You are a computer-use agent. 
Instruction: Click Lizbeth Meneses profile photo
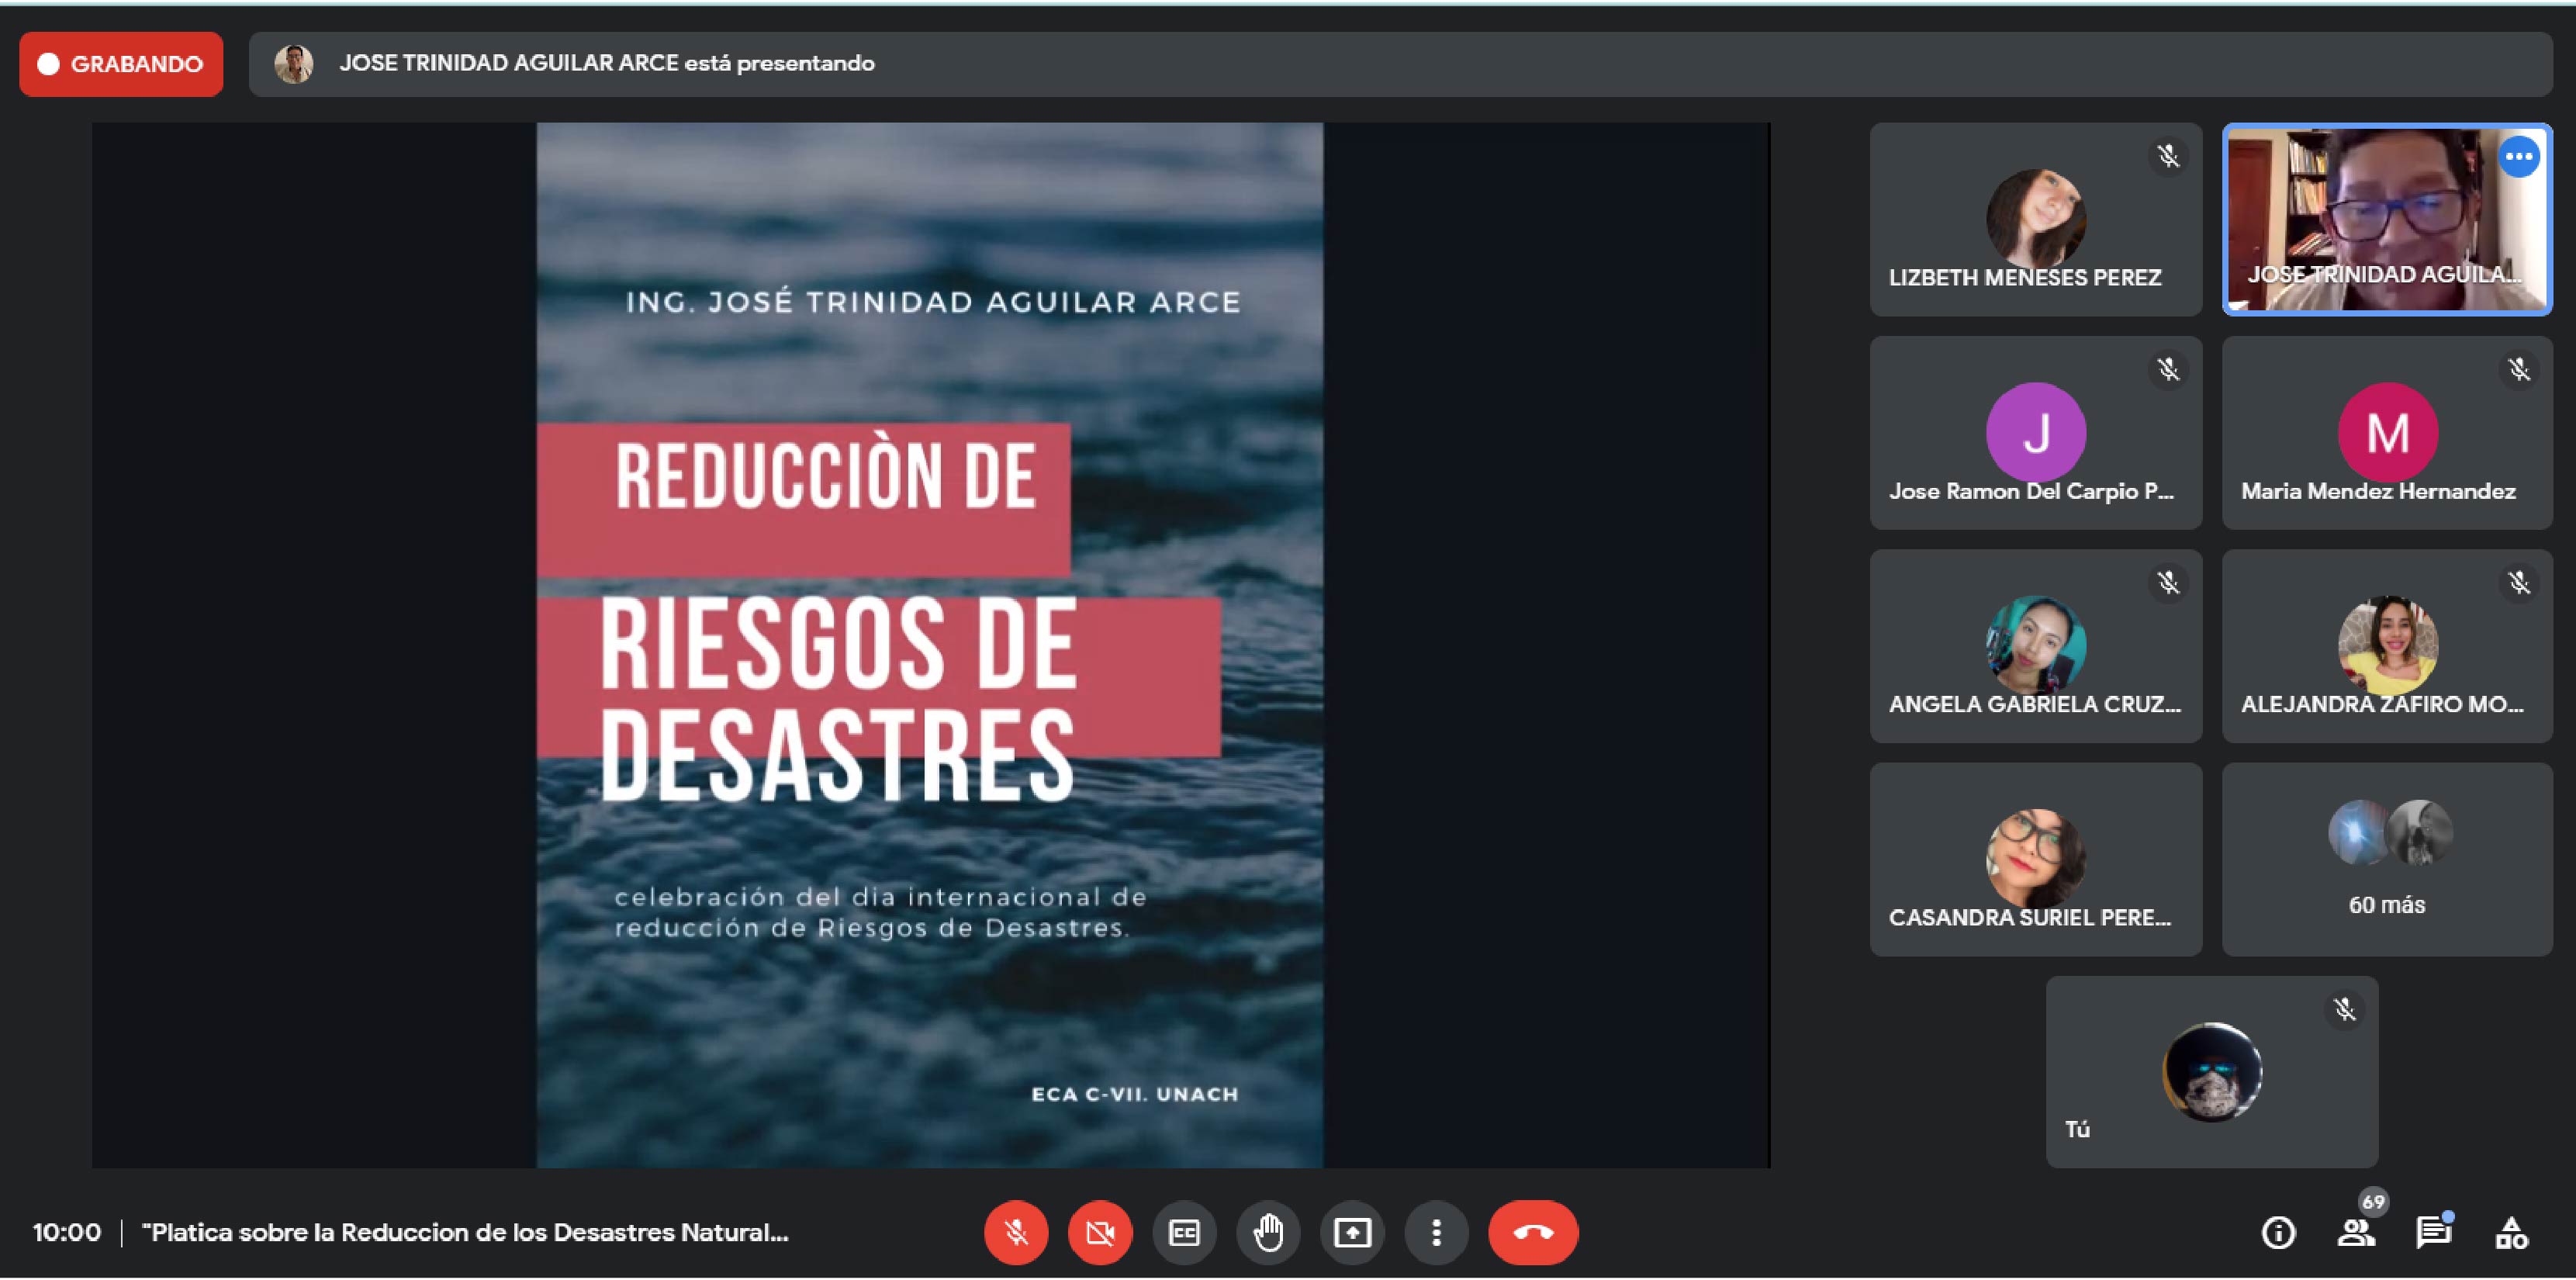(2035, 218)
